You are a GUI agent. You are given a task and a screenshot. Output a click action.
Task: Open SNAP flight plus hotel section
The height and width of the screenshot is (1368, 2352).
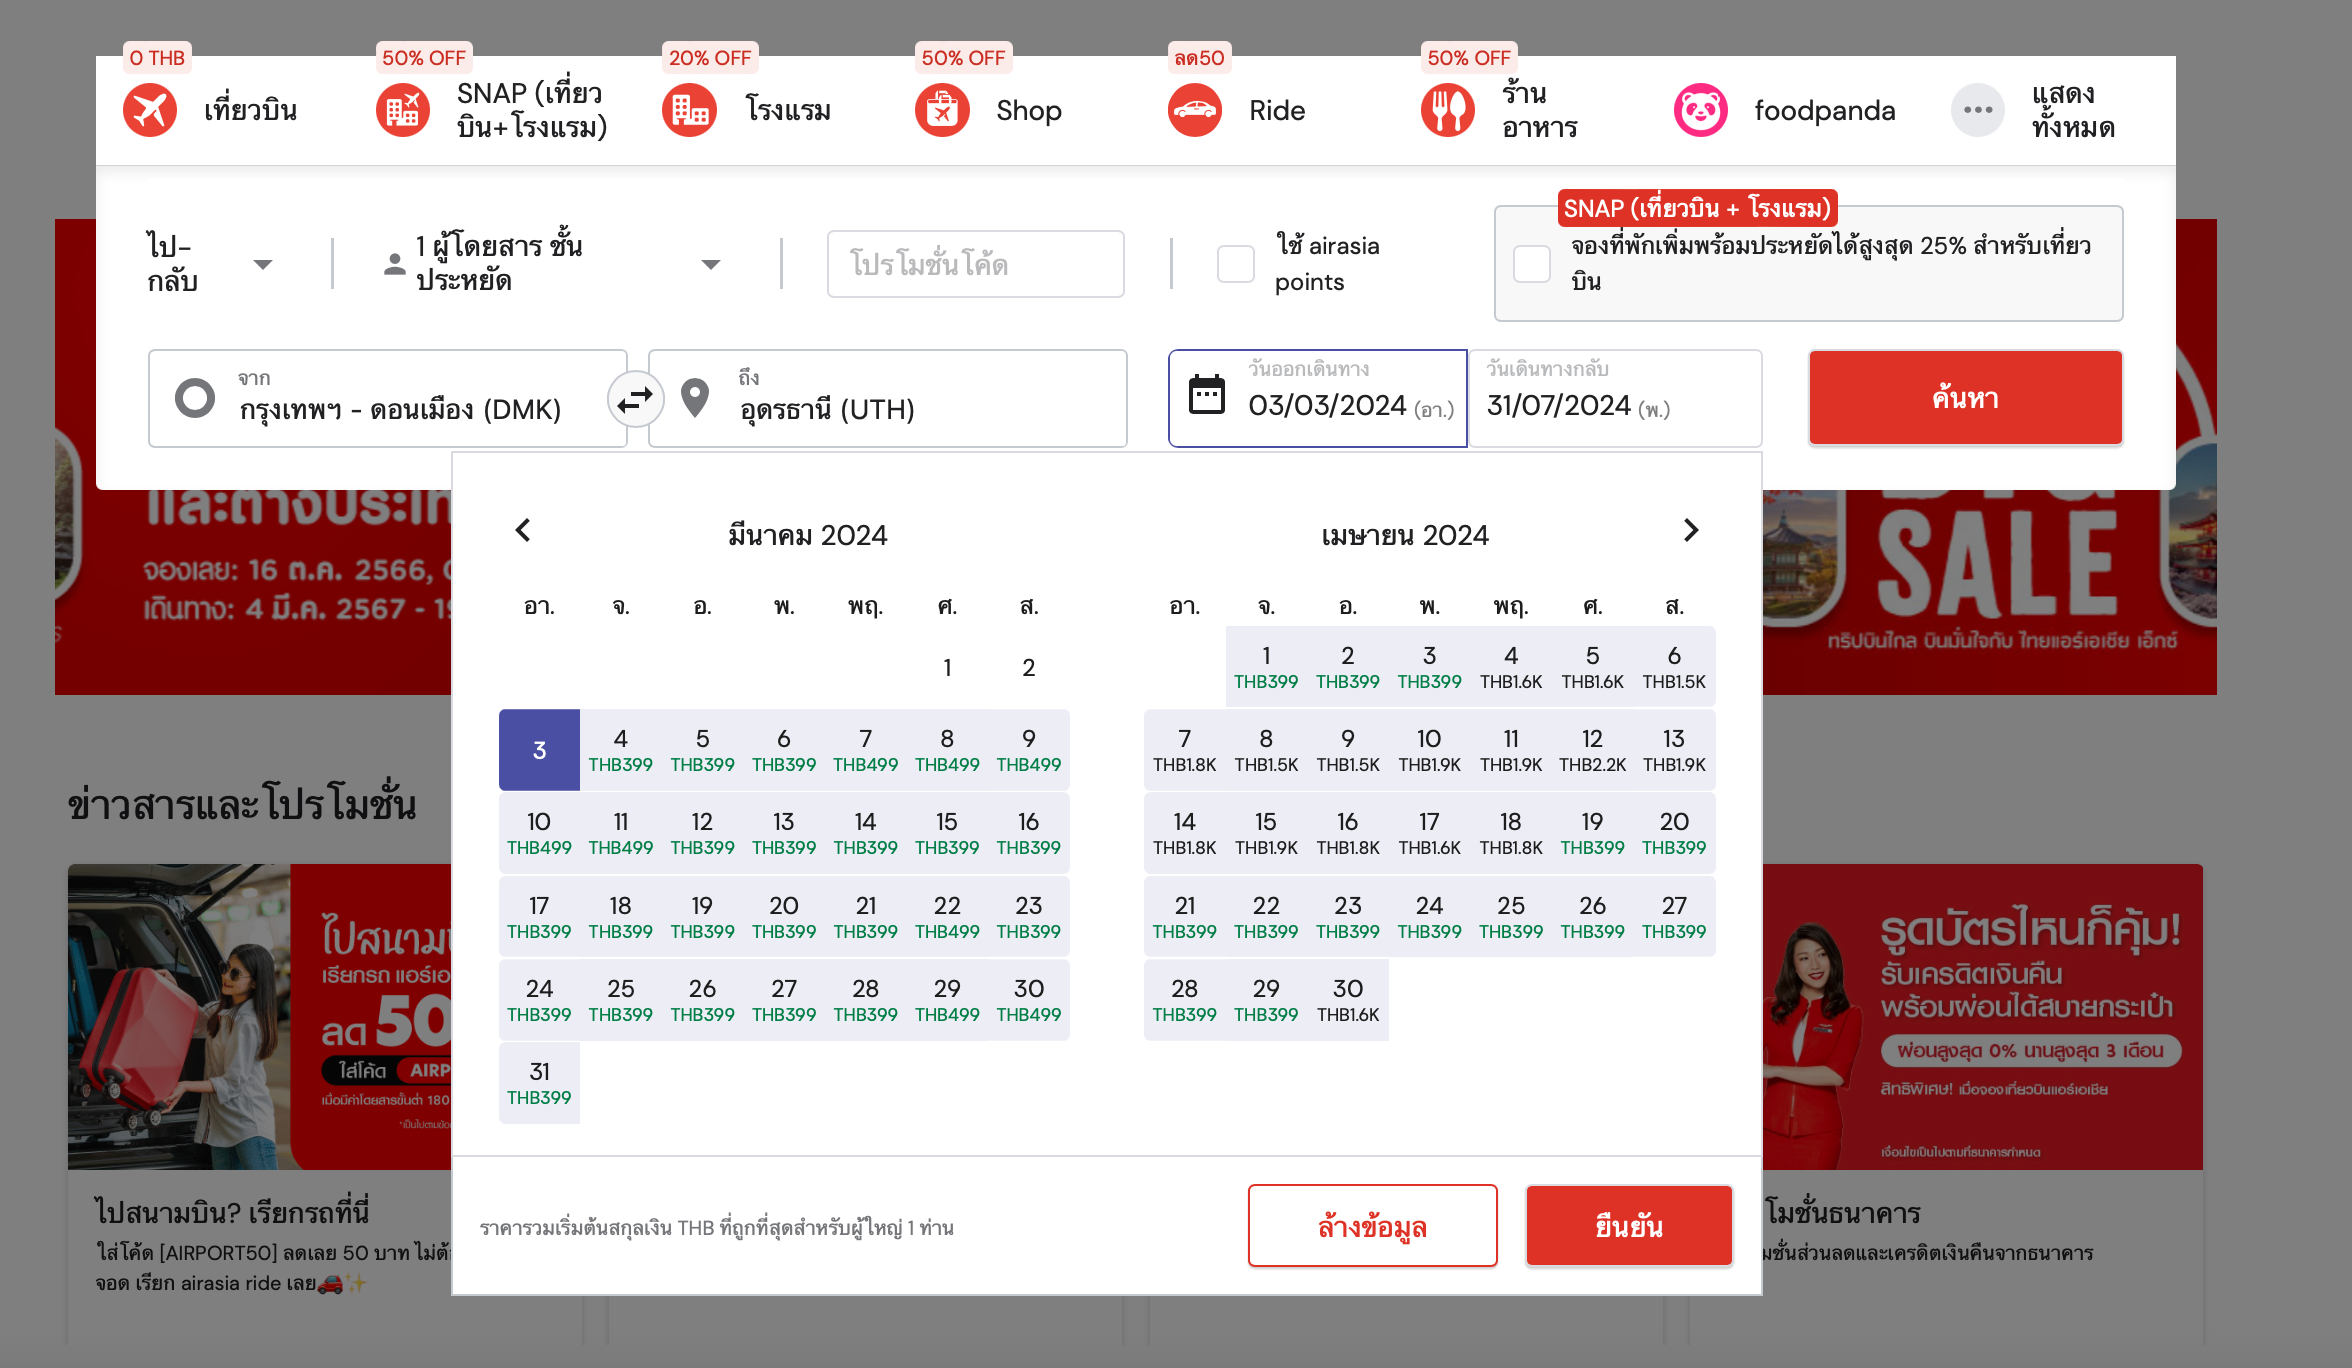[402, 110]
